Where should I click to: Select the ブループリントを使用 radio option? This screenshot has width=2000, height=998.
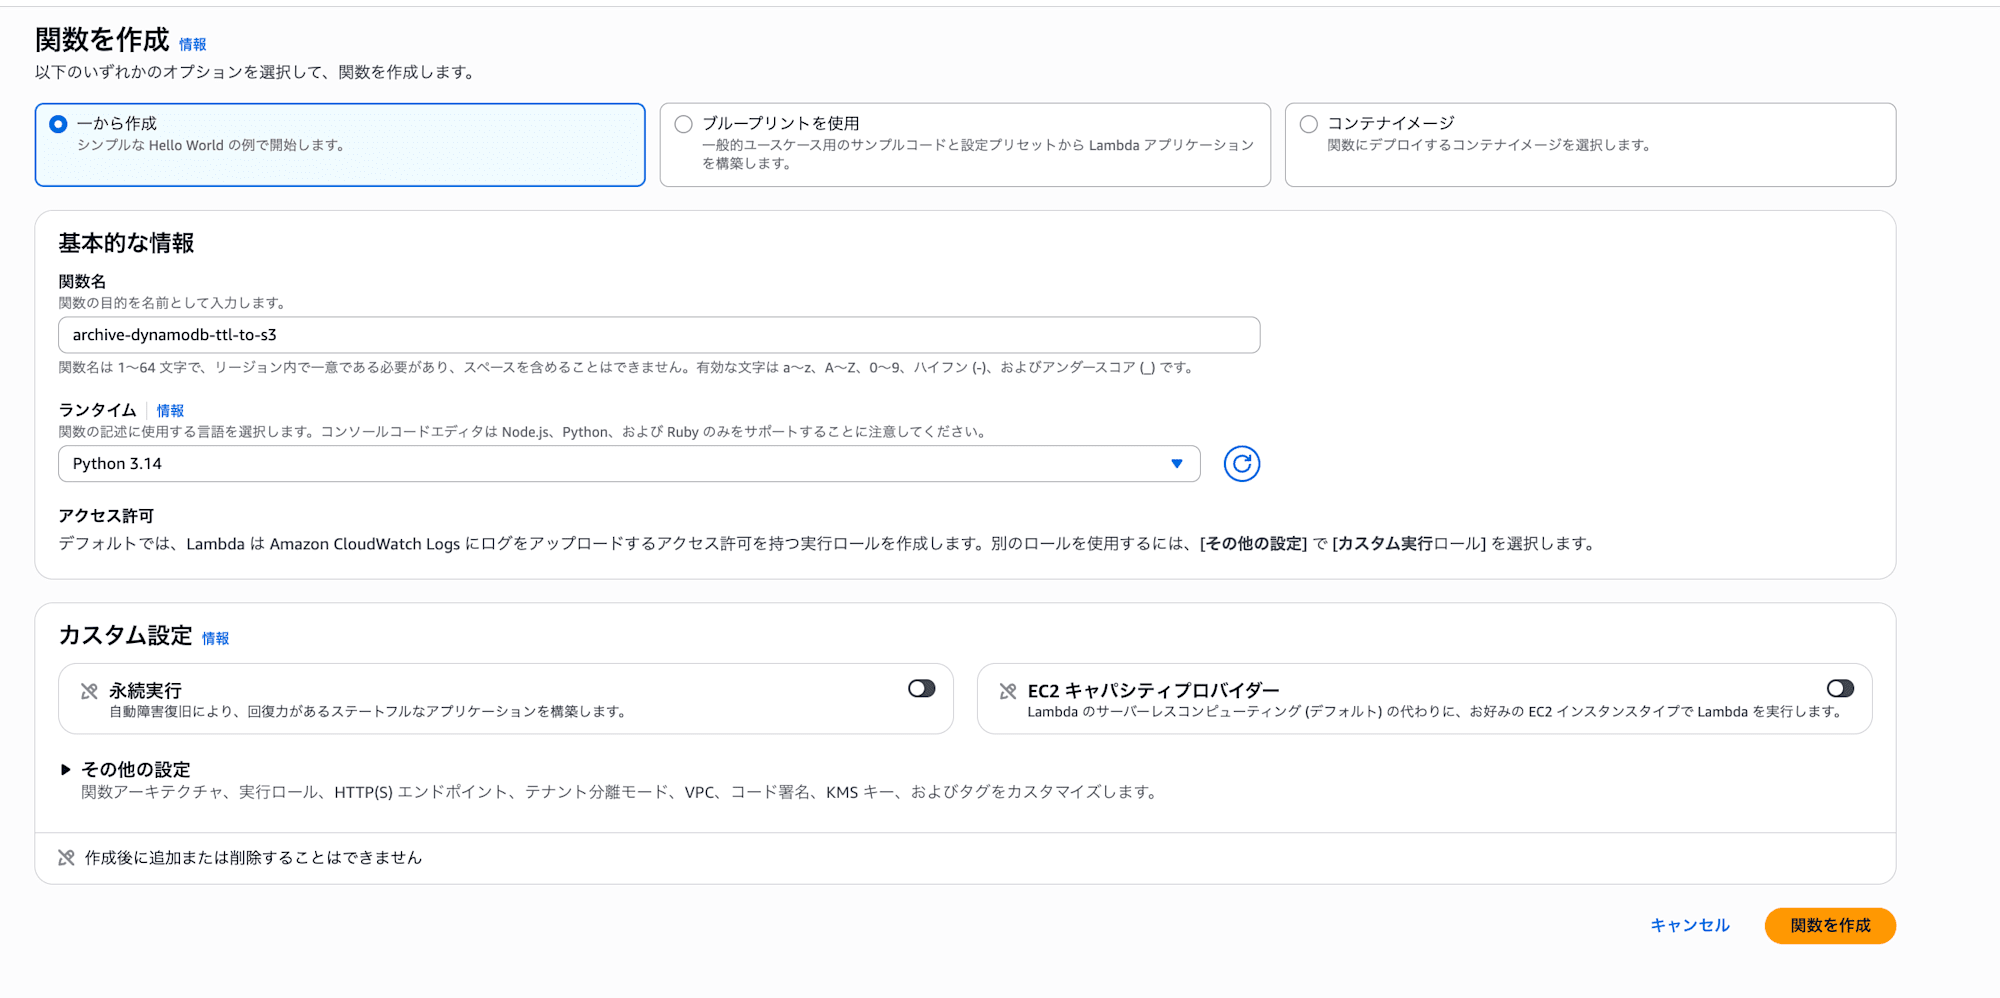click(683, 124)
